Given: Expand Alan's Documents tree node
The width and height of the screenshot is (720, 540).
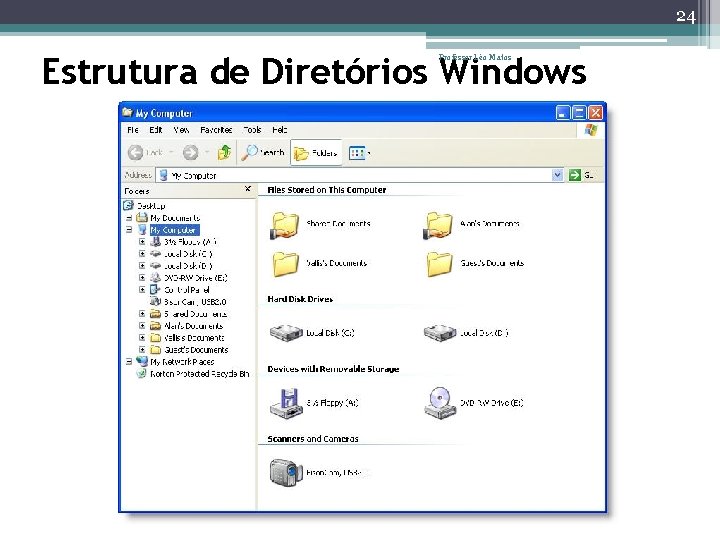Looking at the screenshot, I should pos(142,326).
